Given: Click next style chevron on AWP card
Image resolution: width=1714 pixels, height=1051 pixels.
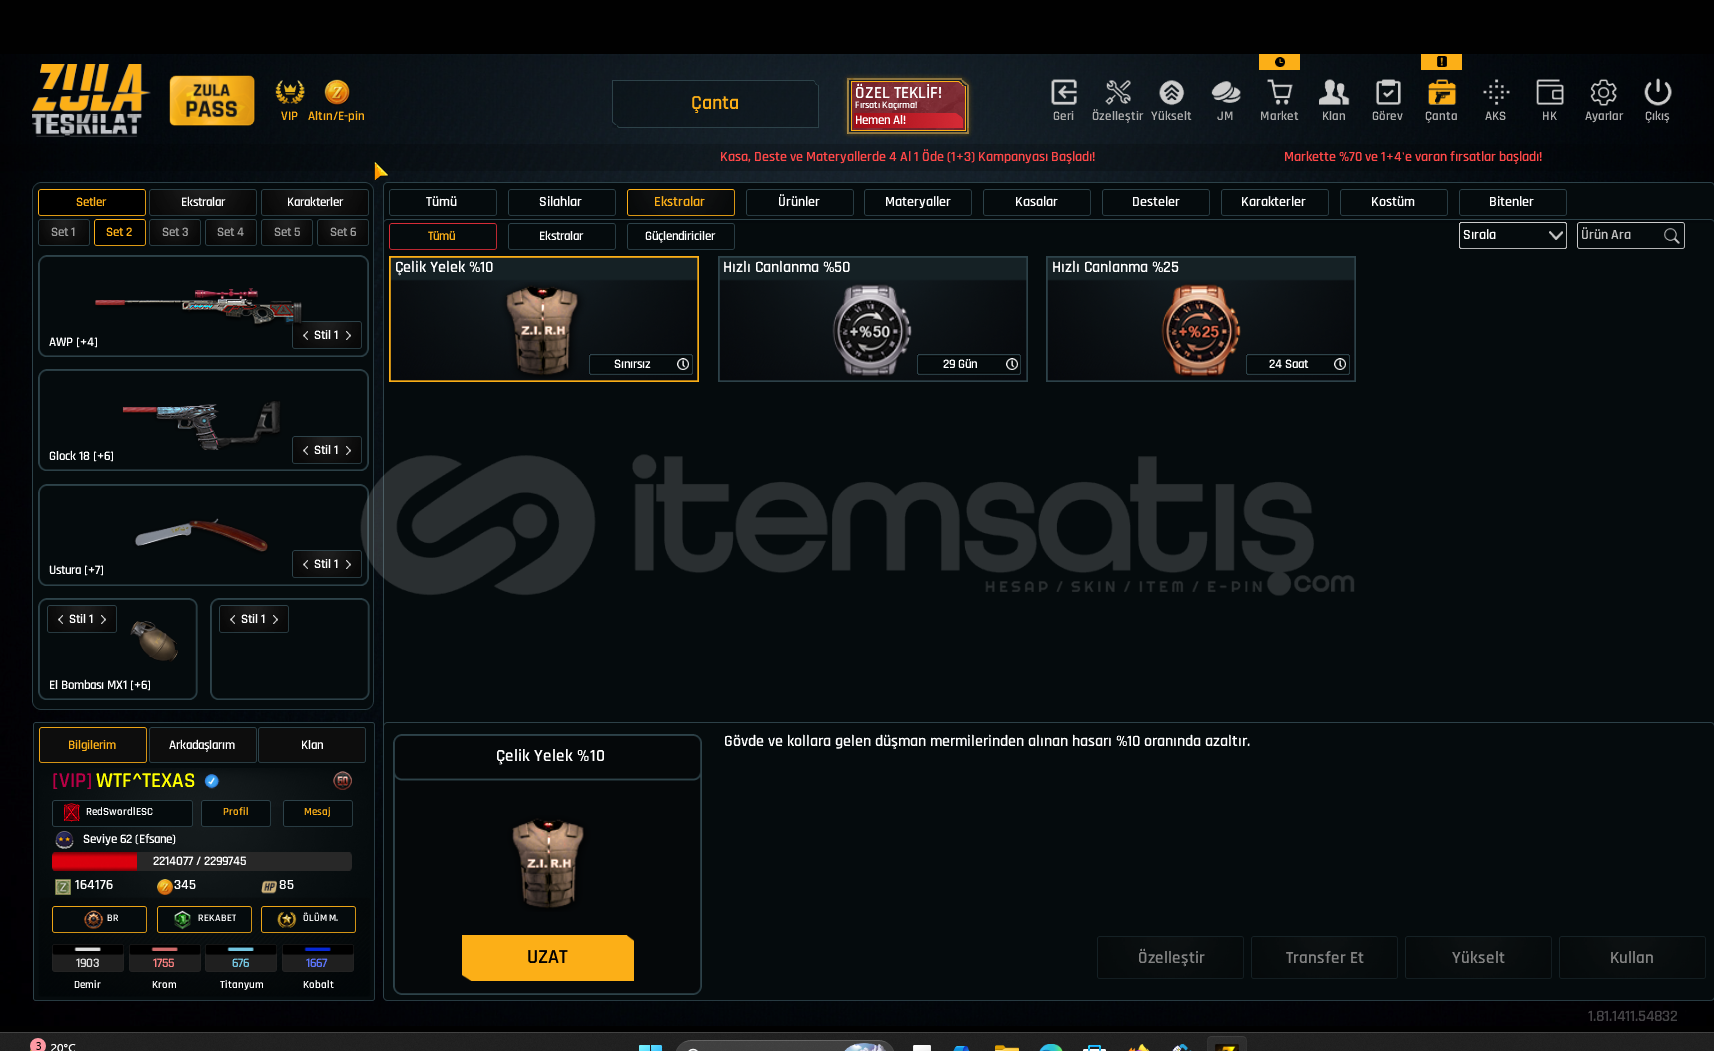Looking at the screenshot, I should 348,335.
